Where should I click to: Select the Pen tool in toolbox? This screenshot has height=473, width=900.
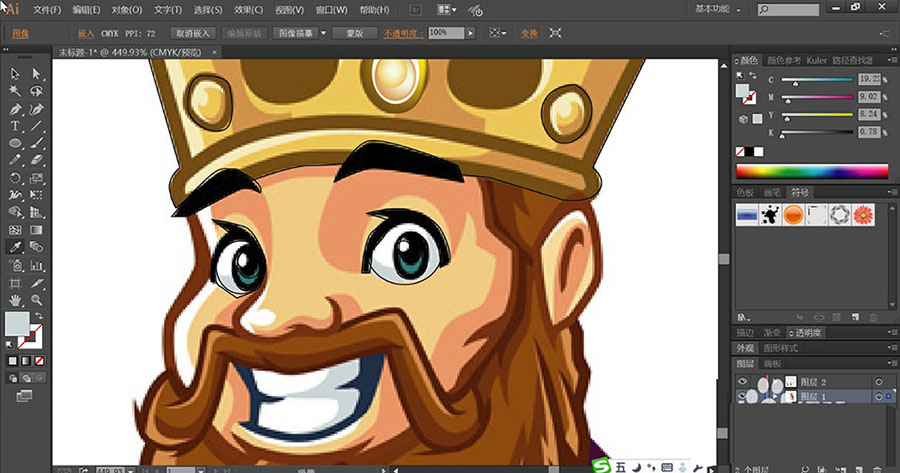[x=15, y=109]
